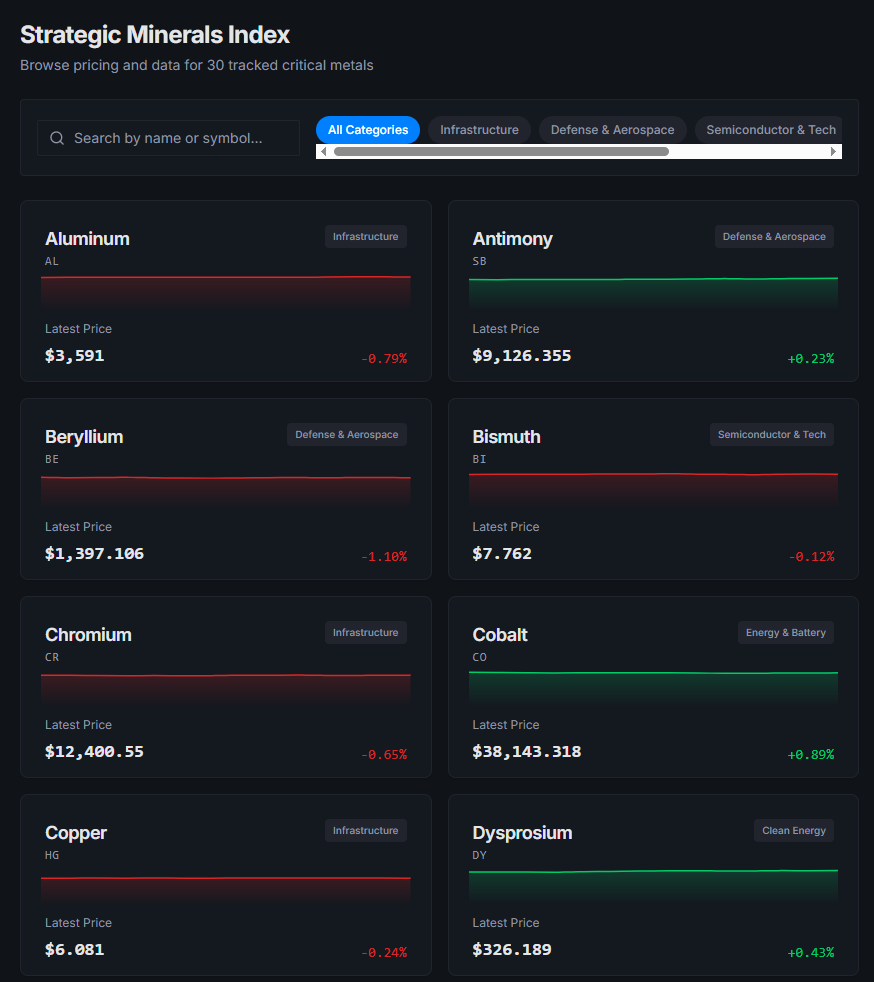Click the search magnifier icon

(x=57, y=138)
